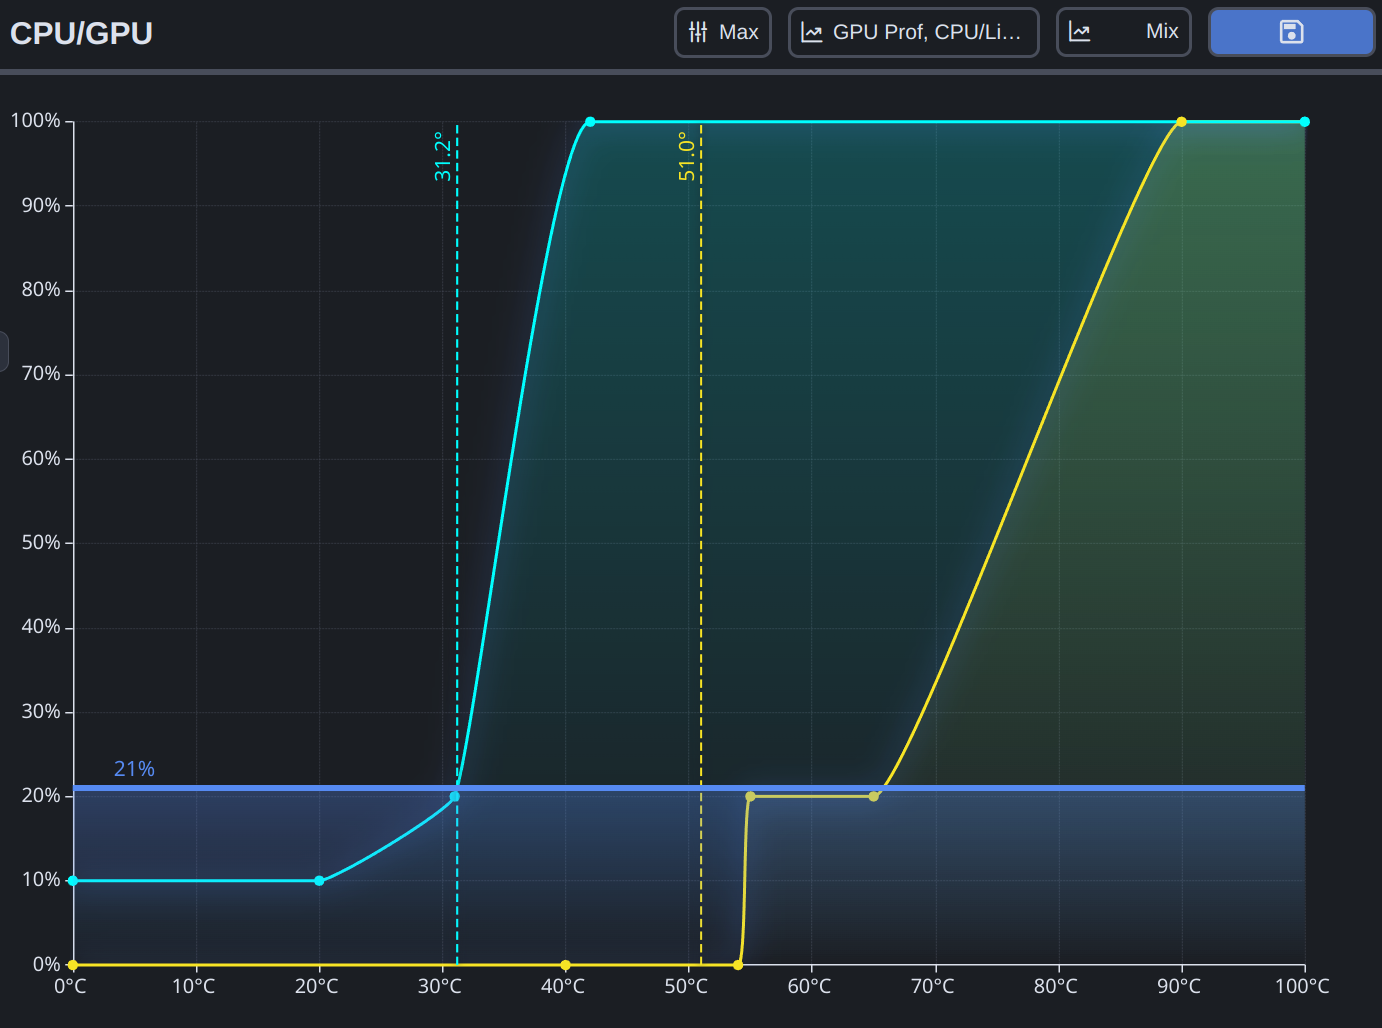Click the cyan 31.2° temperature marker label
The height and width of the screenshot is (1028, 1382).
pos(442,157)
